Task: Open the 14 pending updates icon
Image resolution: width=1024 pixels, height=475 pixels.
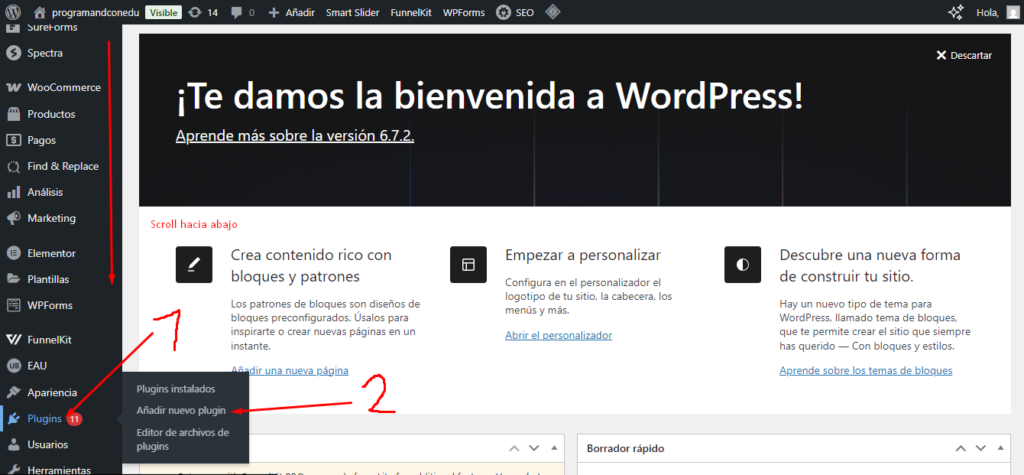Action: coord(195,12)
